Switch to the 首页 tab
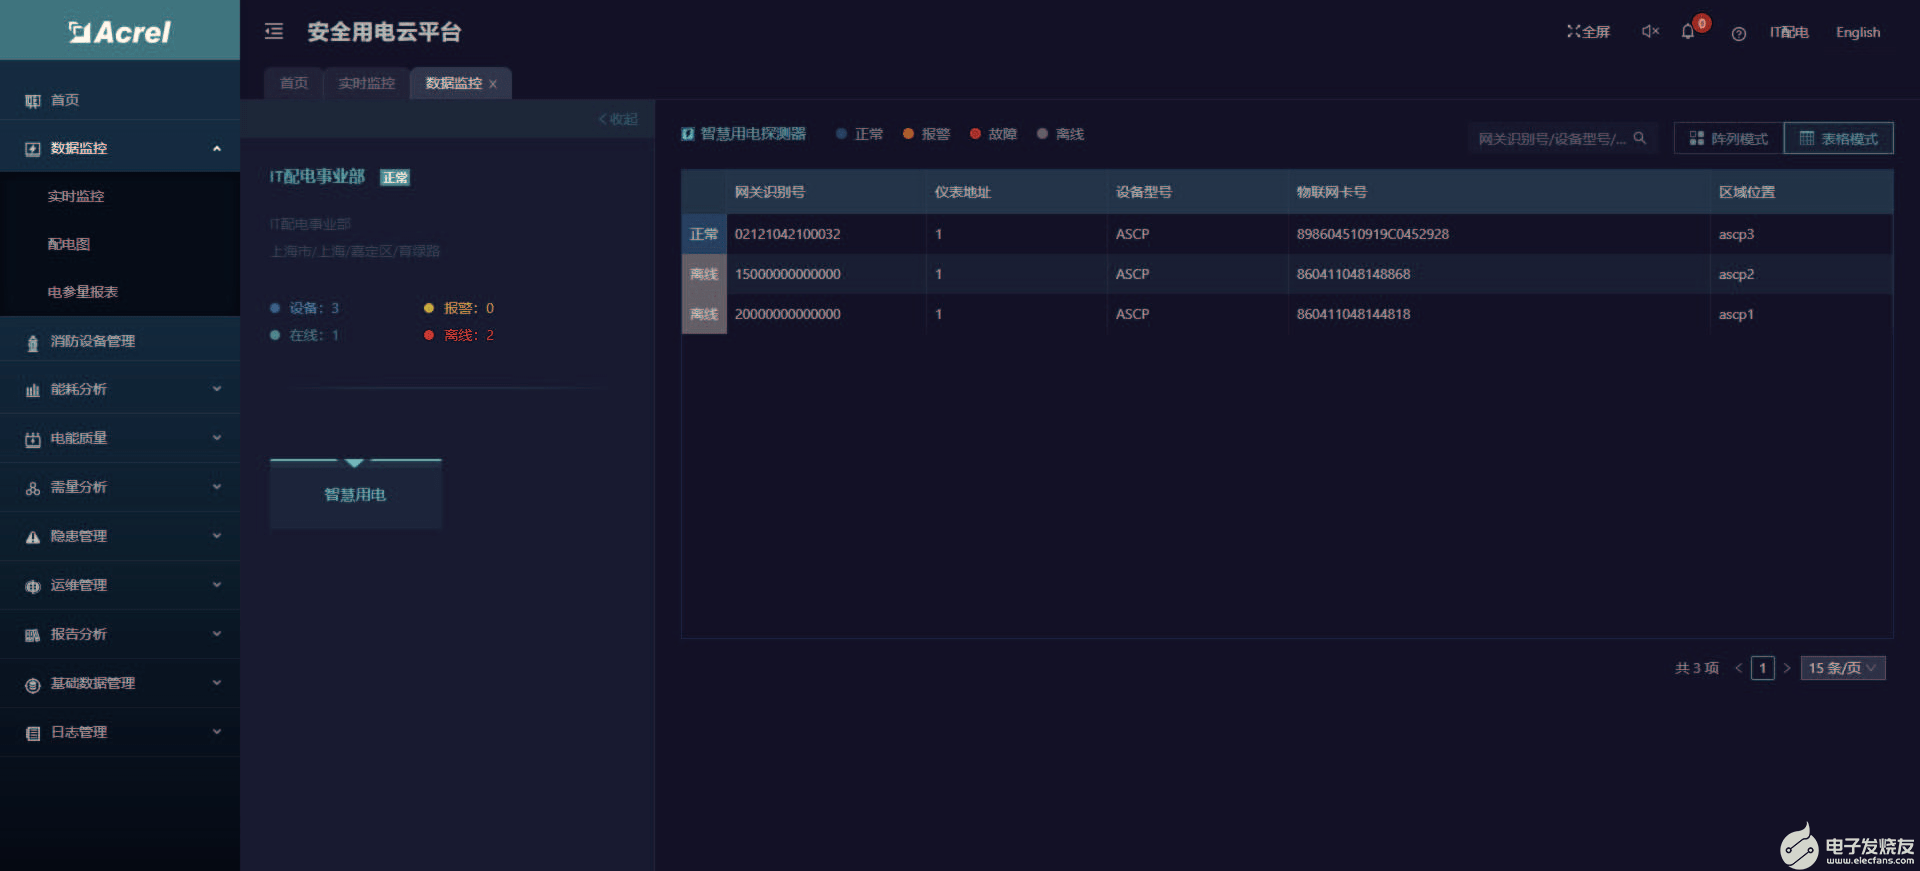This screenshot has height=871, width=1920. (294, 83)
